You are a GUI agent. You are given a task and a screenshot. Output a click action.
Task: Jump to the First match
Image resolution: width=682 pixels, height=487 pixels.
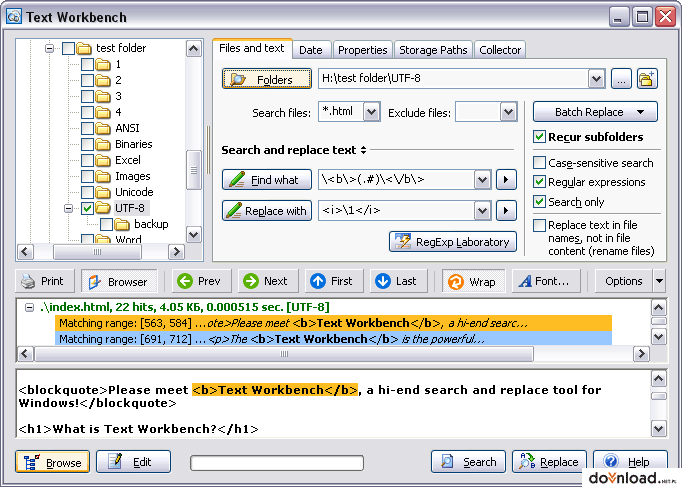pyautogui.click(x=334, y=281)
